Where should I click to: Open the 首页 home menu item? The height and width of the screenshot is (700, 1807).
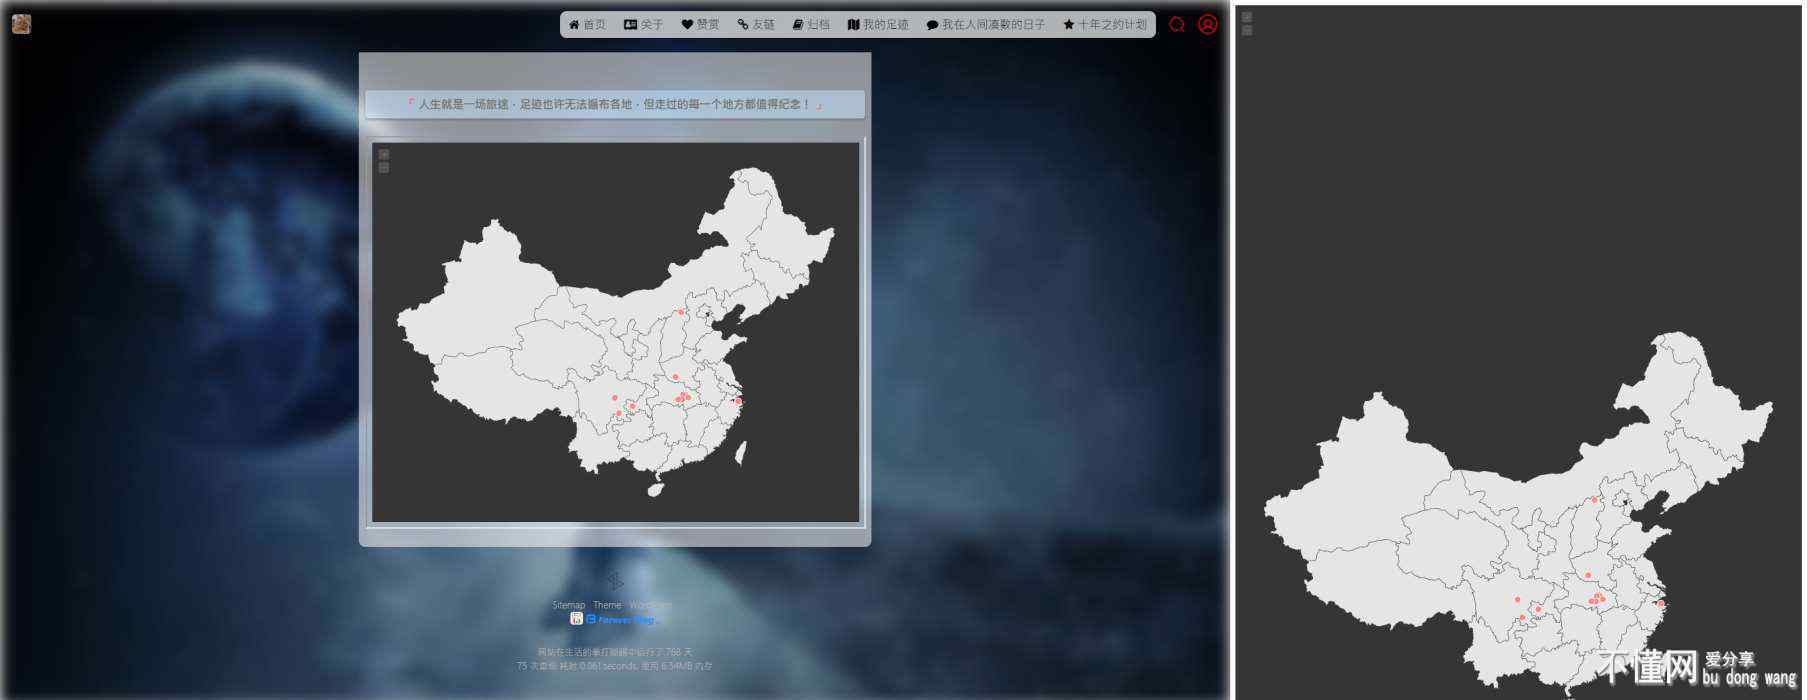(x=587, y=25)
